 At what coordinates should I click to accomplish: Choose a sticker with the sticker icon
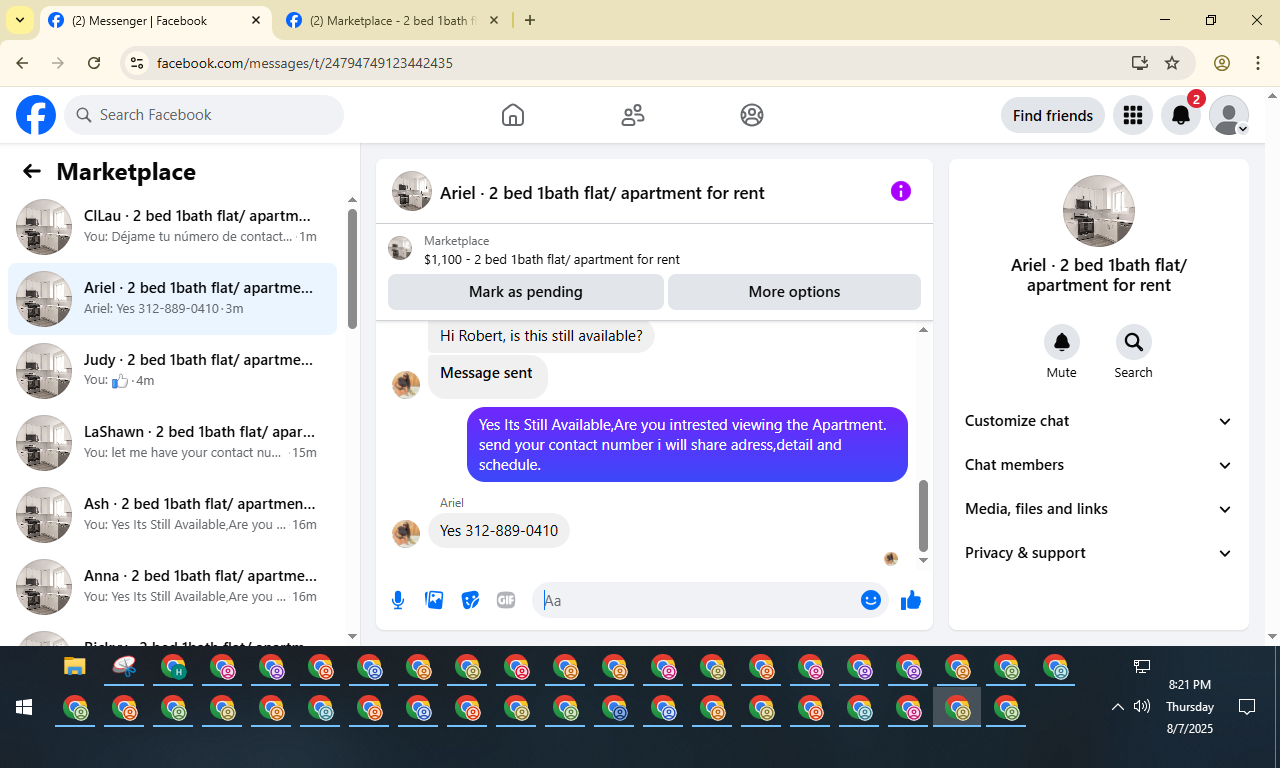[x=470, y=600]
